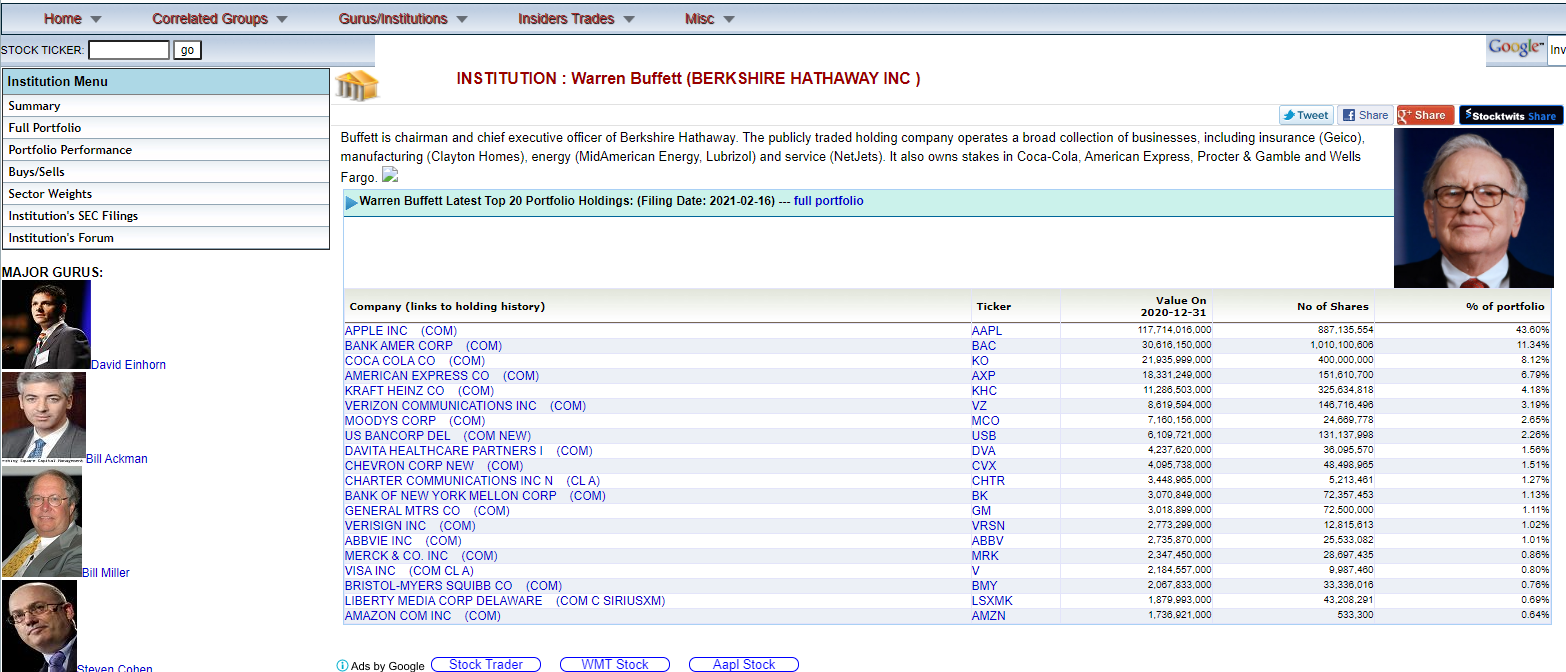Screen dimensions: 1566x672
Task: Open BRISTOL-MYERS SQUIBB CO link
Action: (x=453, y=586)
